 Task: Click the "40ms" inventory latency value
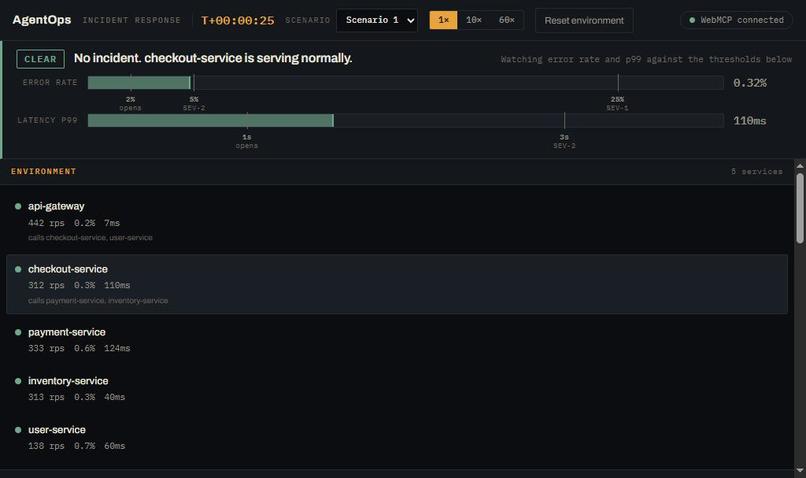point(114,397)
